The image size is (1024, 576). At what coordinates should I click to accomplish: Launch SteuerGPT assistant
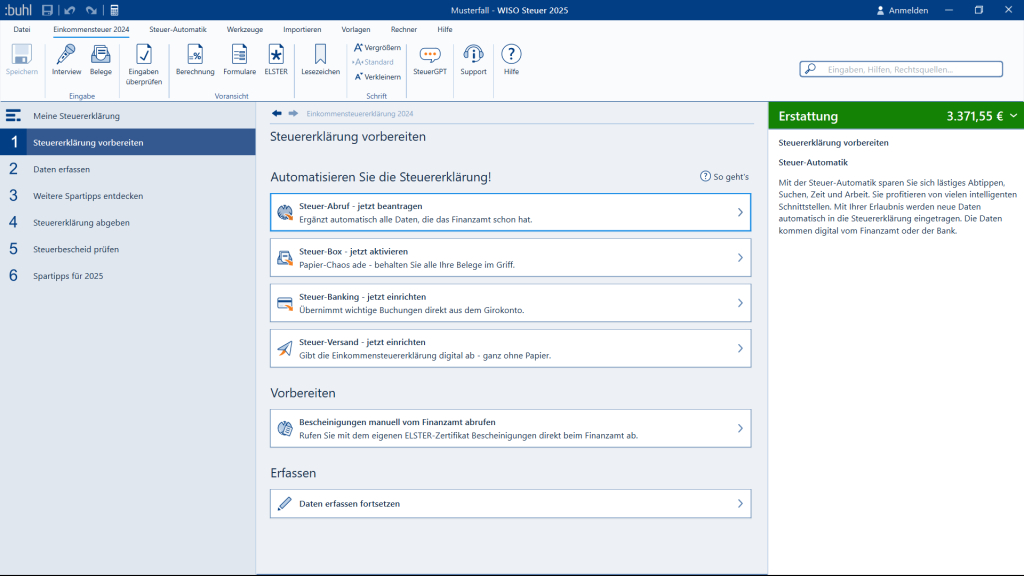click(430, 59)
